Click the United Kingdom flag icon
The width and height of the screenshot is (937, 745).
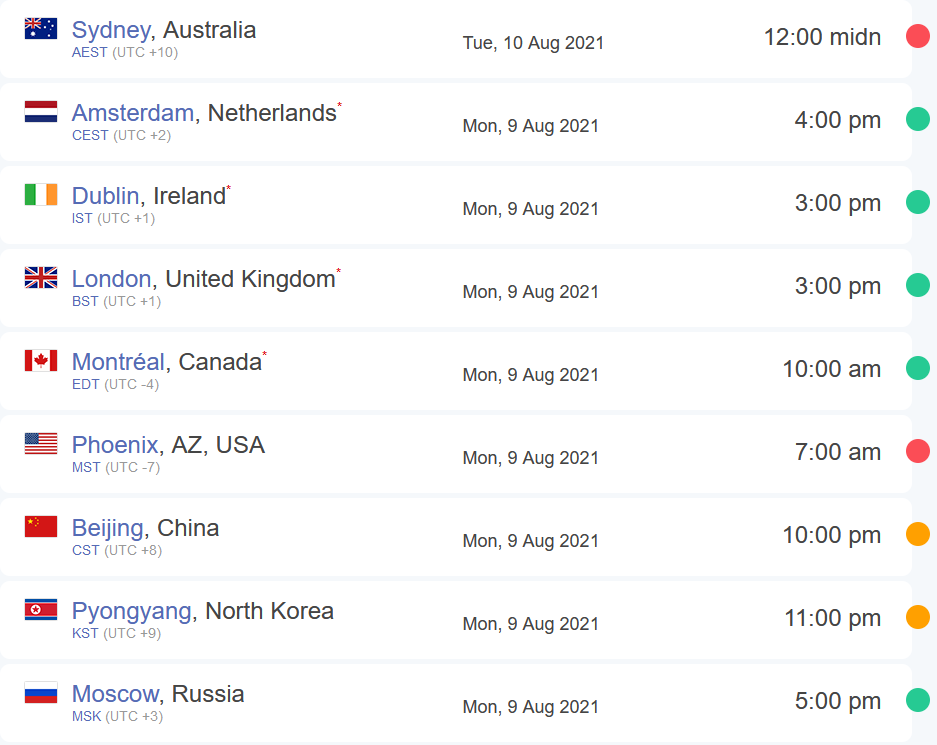(x=41, y=278)
